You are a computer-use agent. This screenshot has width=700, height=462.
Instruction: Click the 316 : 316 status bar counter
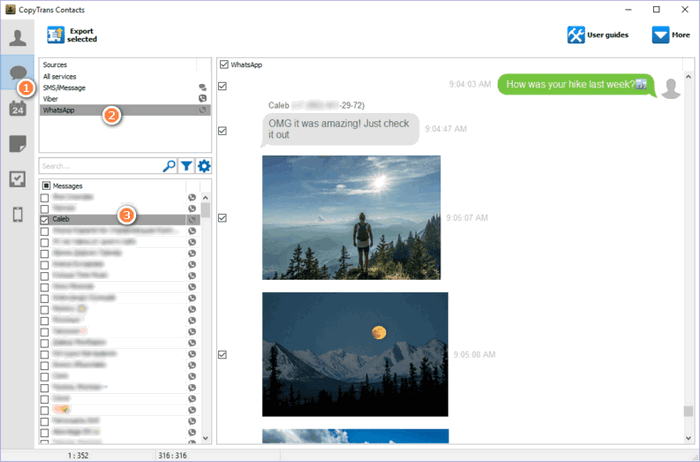[x=172, y=455]
